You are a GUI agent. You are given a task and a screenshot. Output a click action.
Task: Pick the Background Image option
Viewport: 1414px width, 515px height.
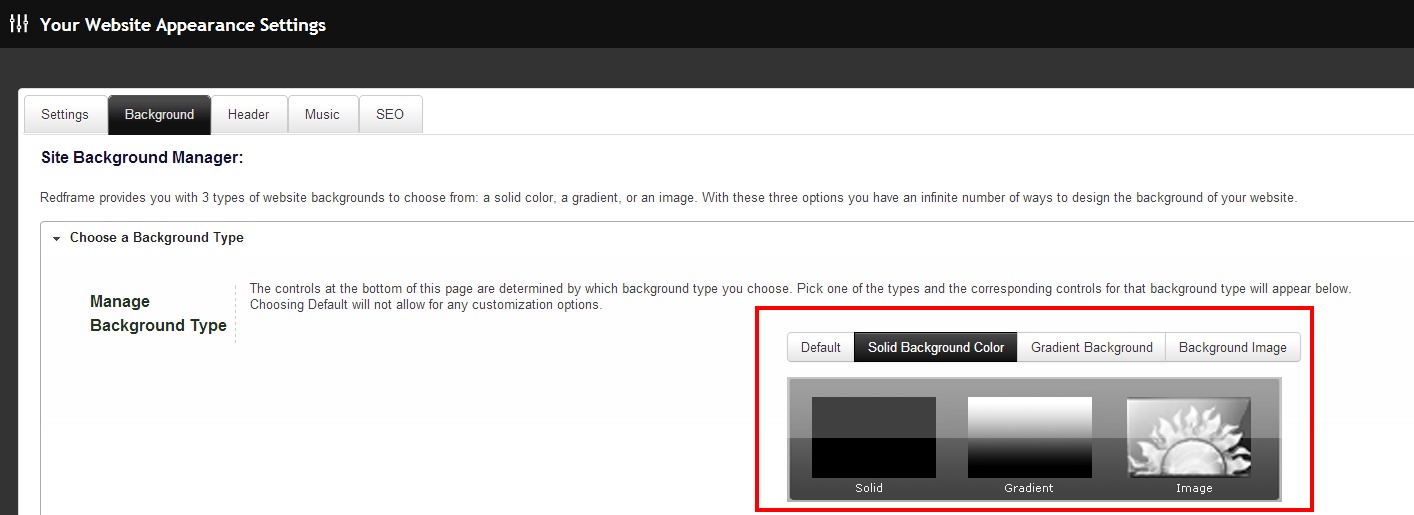coord(1232,348)
